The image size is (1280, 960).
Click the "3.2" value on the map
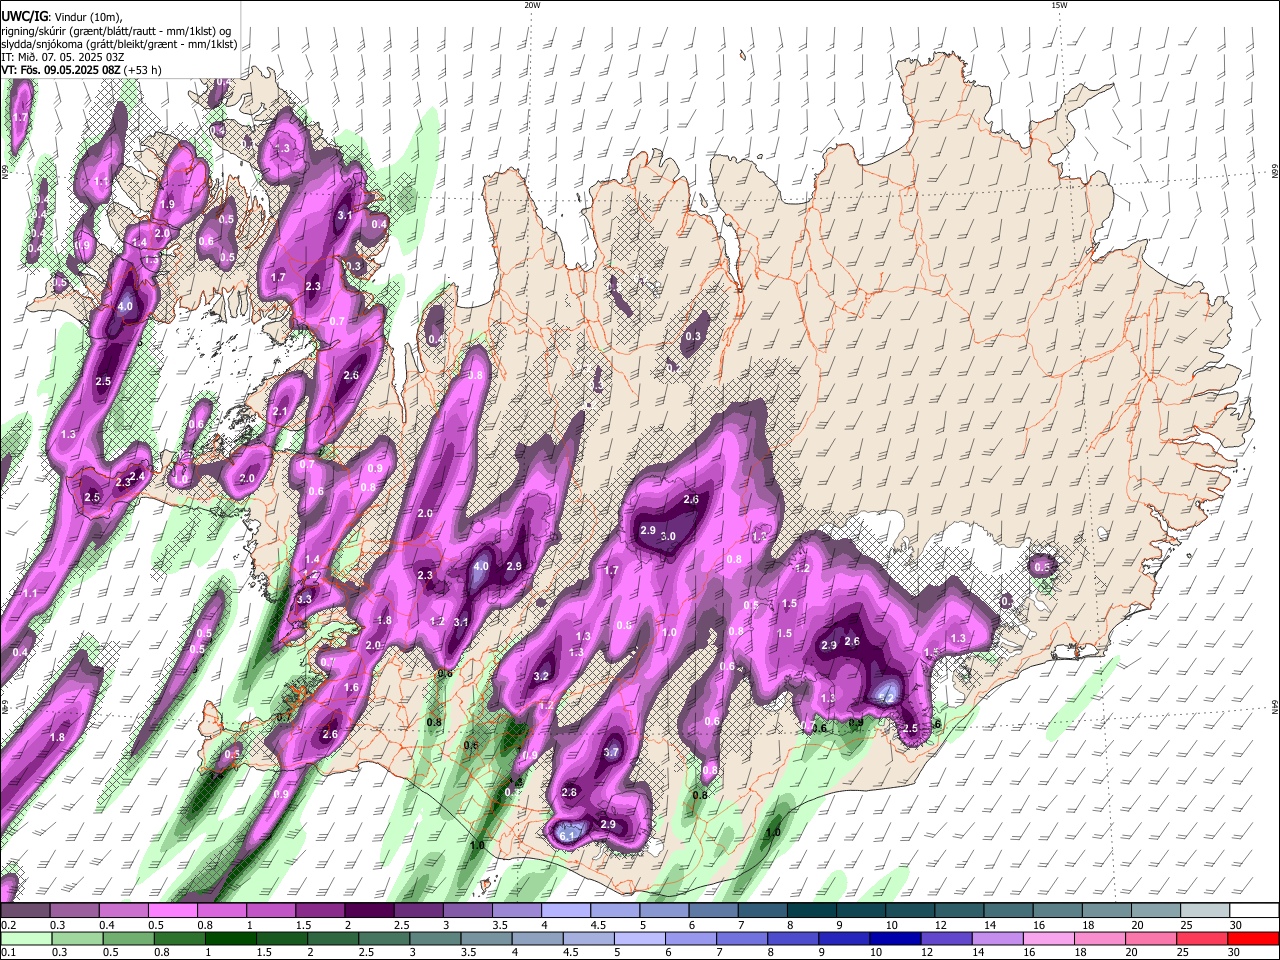pos(542,676)
